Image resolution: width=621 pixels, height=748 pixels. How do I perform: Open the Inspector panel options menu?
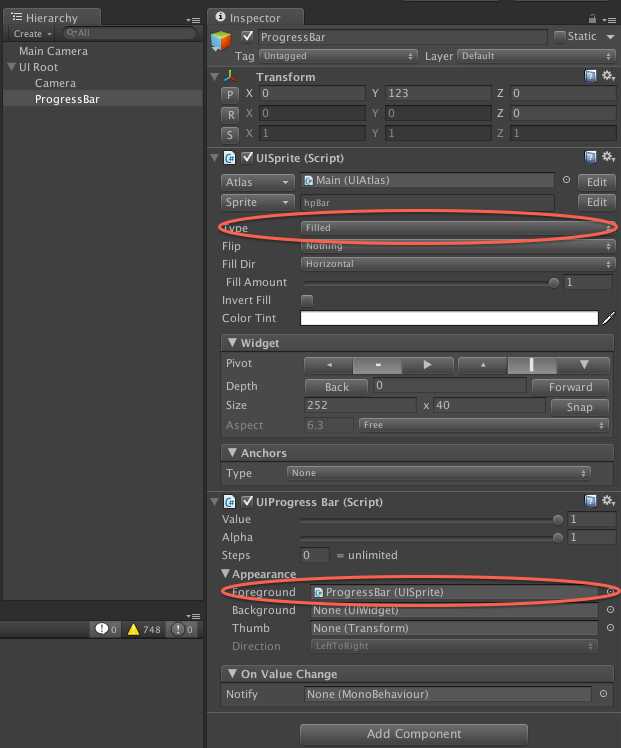[x=609, y=20]
